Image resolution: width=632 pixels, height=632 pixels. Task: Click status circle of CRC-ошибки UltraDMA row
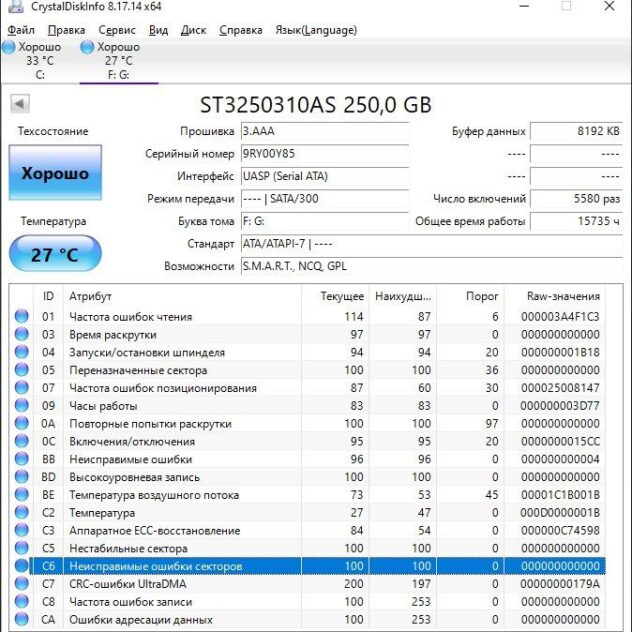(22, 584)
